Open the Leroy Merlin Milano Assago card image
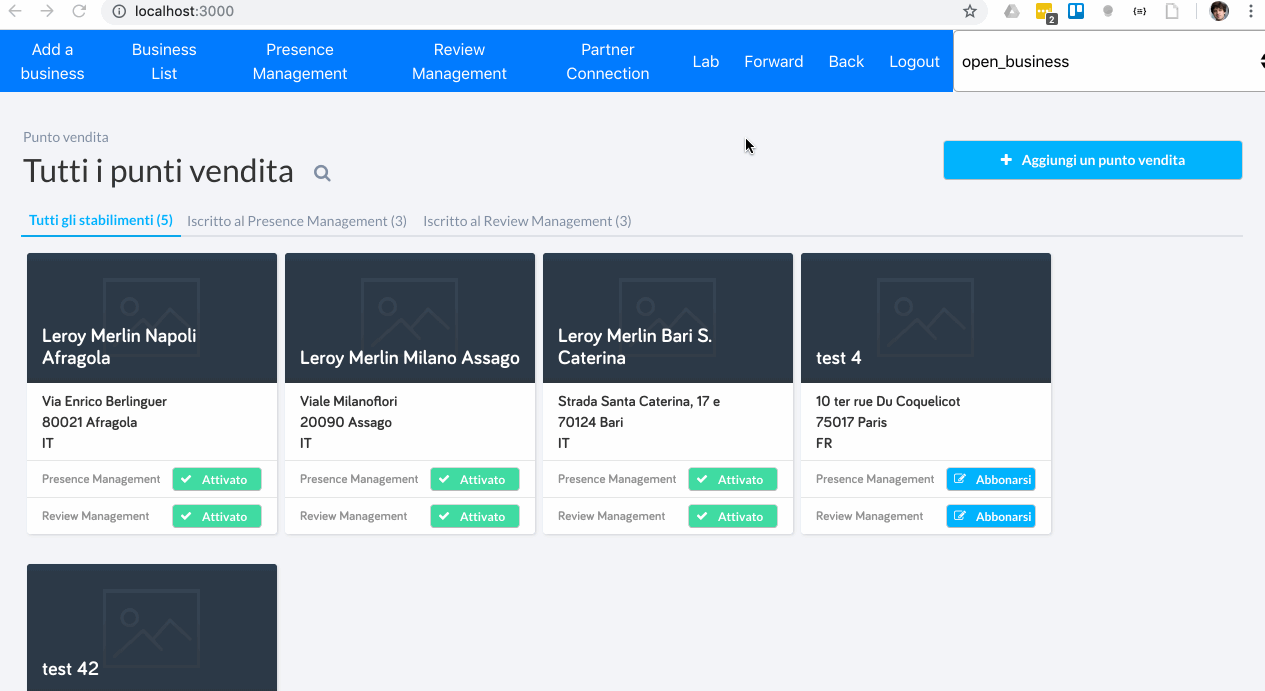 coord(410,318)
